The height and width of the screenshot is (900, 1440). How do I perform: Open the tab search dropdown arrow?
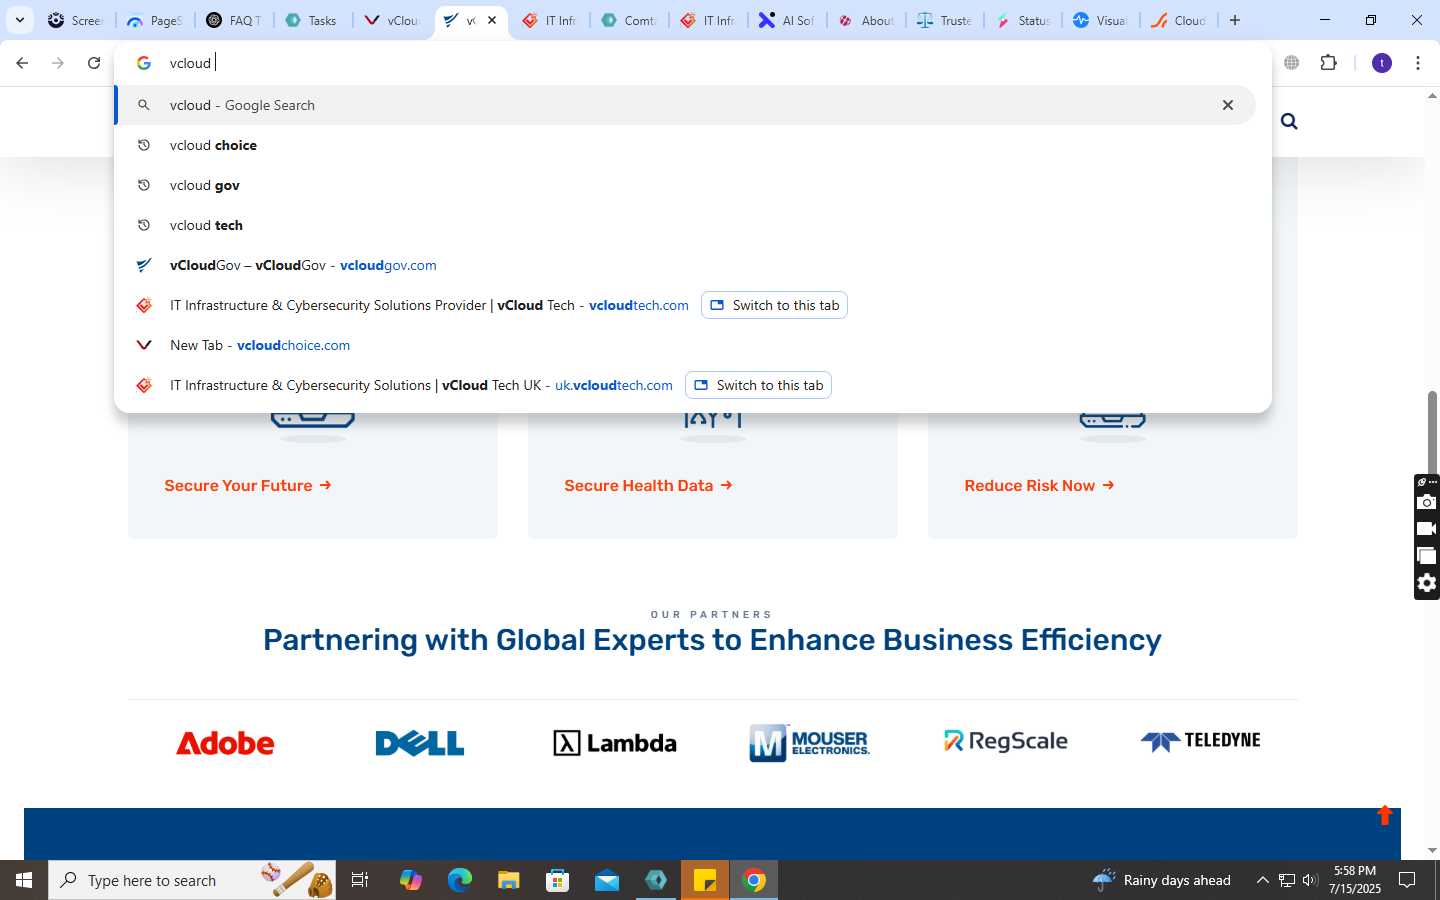point(19,20)
